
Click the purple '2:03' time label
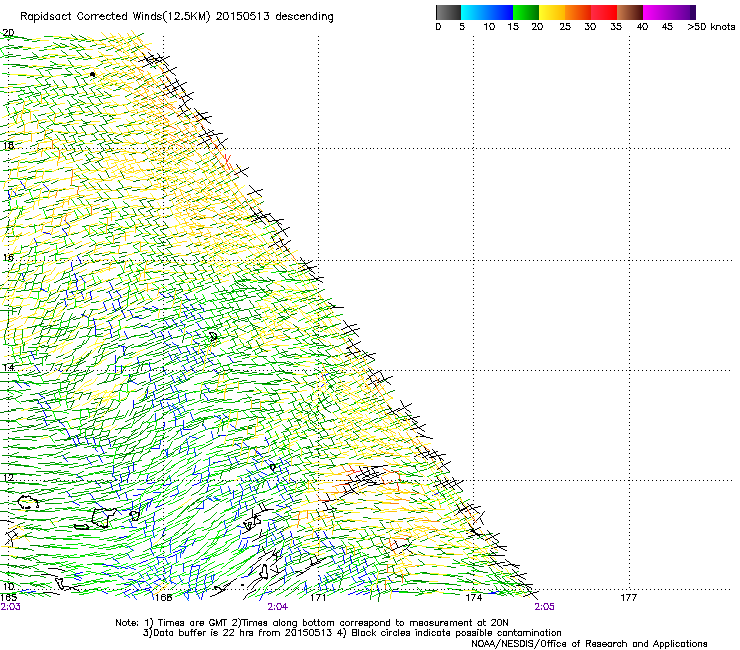coord(10,607)
